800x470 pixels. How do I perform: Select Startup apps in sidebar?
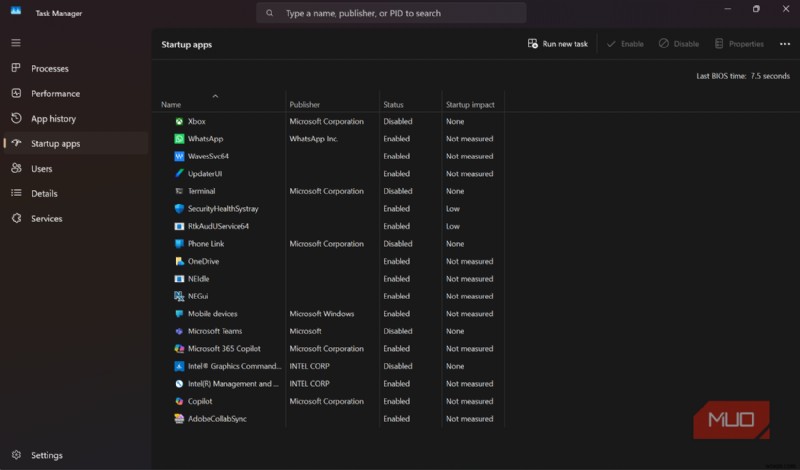click(76, 143)
